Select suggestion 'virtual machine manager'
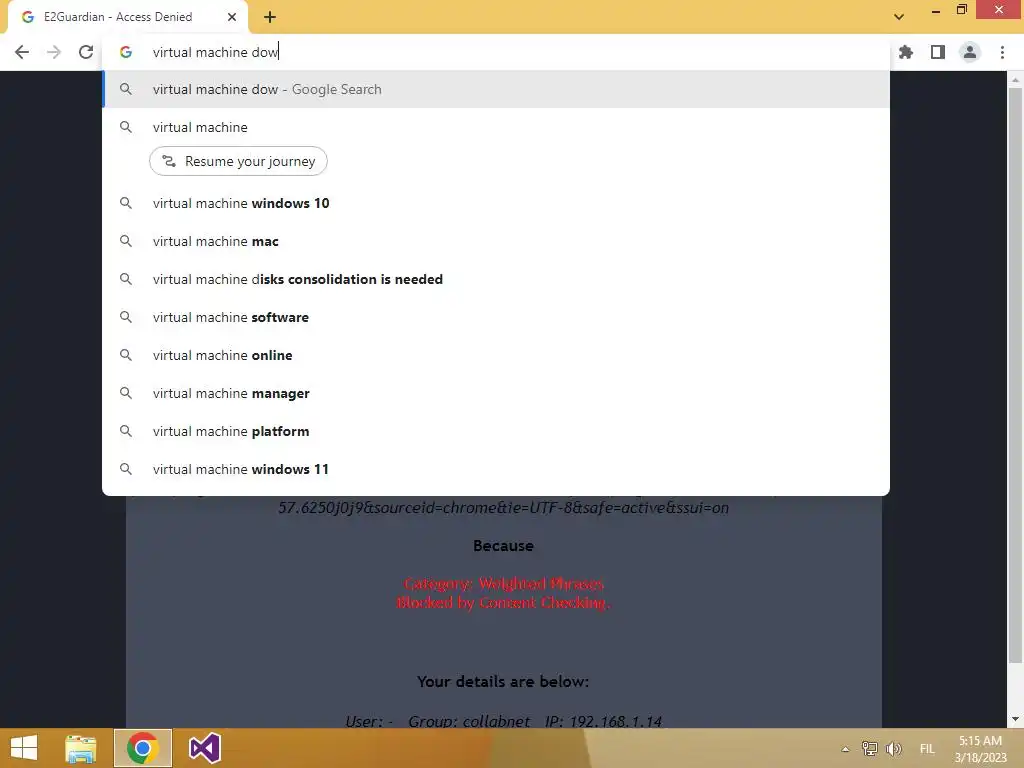 [496, 393]
